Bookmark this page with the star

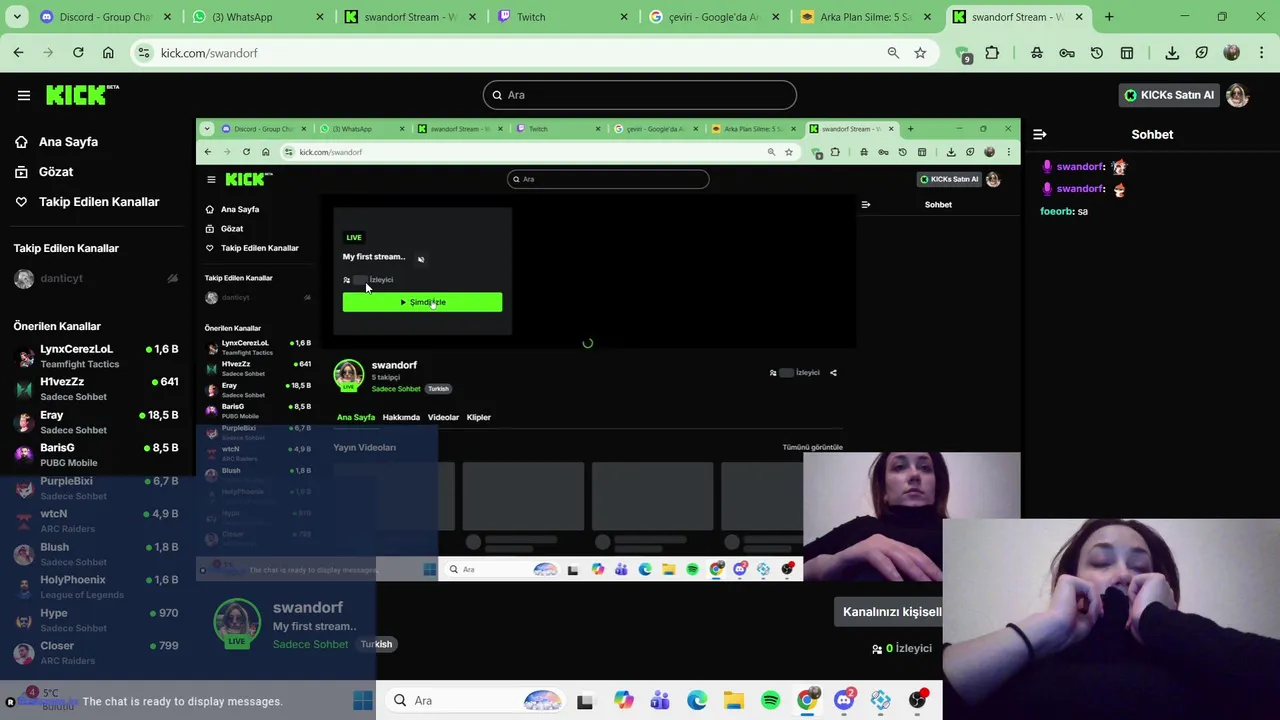[920, 53]
